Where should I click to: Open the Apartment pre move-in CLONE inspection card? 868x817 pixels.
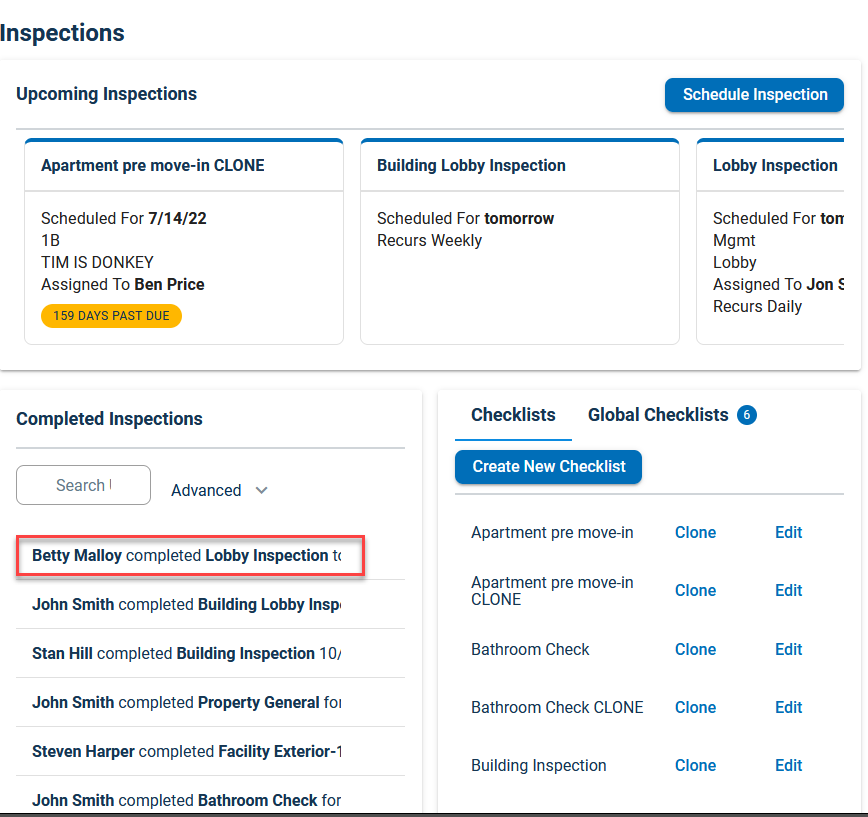tap(184, 241)
